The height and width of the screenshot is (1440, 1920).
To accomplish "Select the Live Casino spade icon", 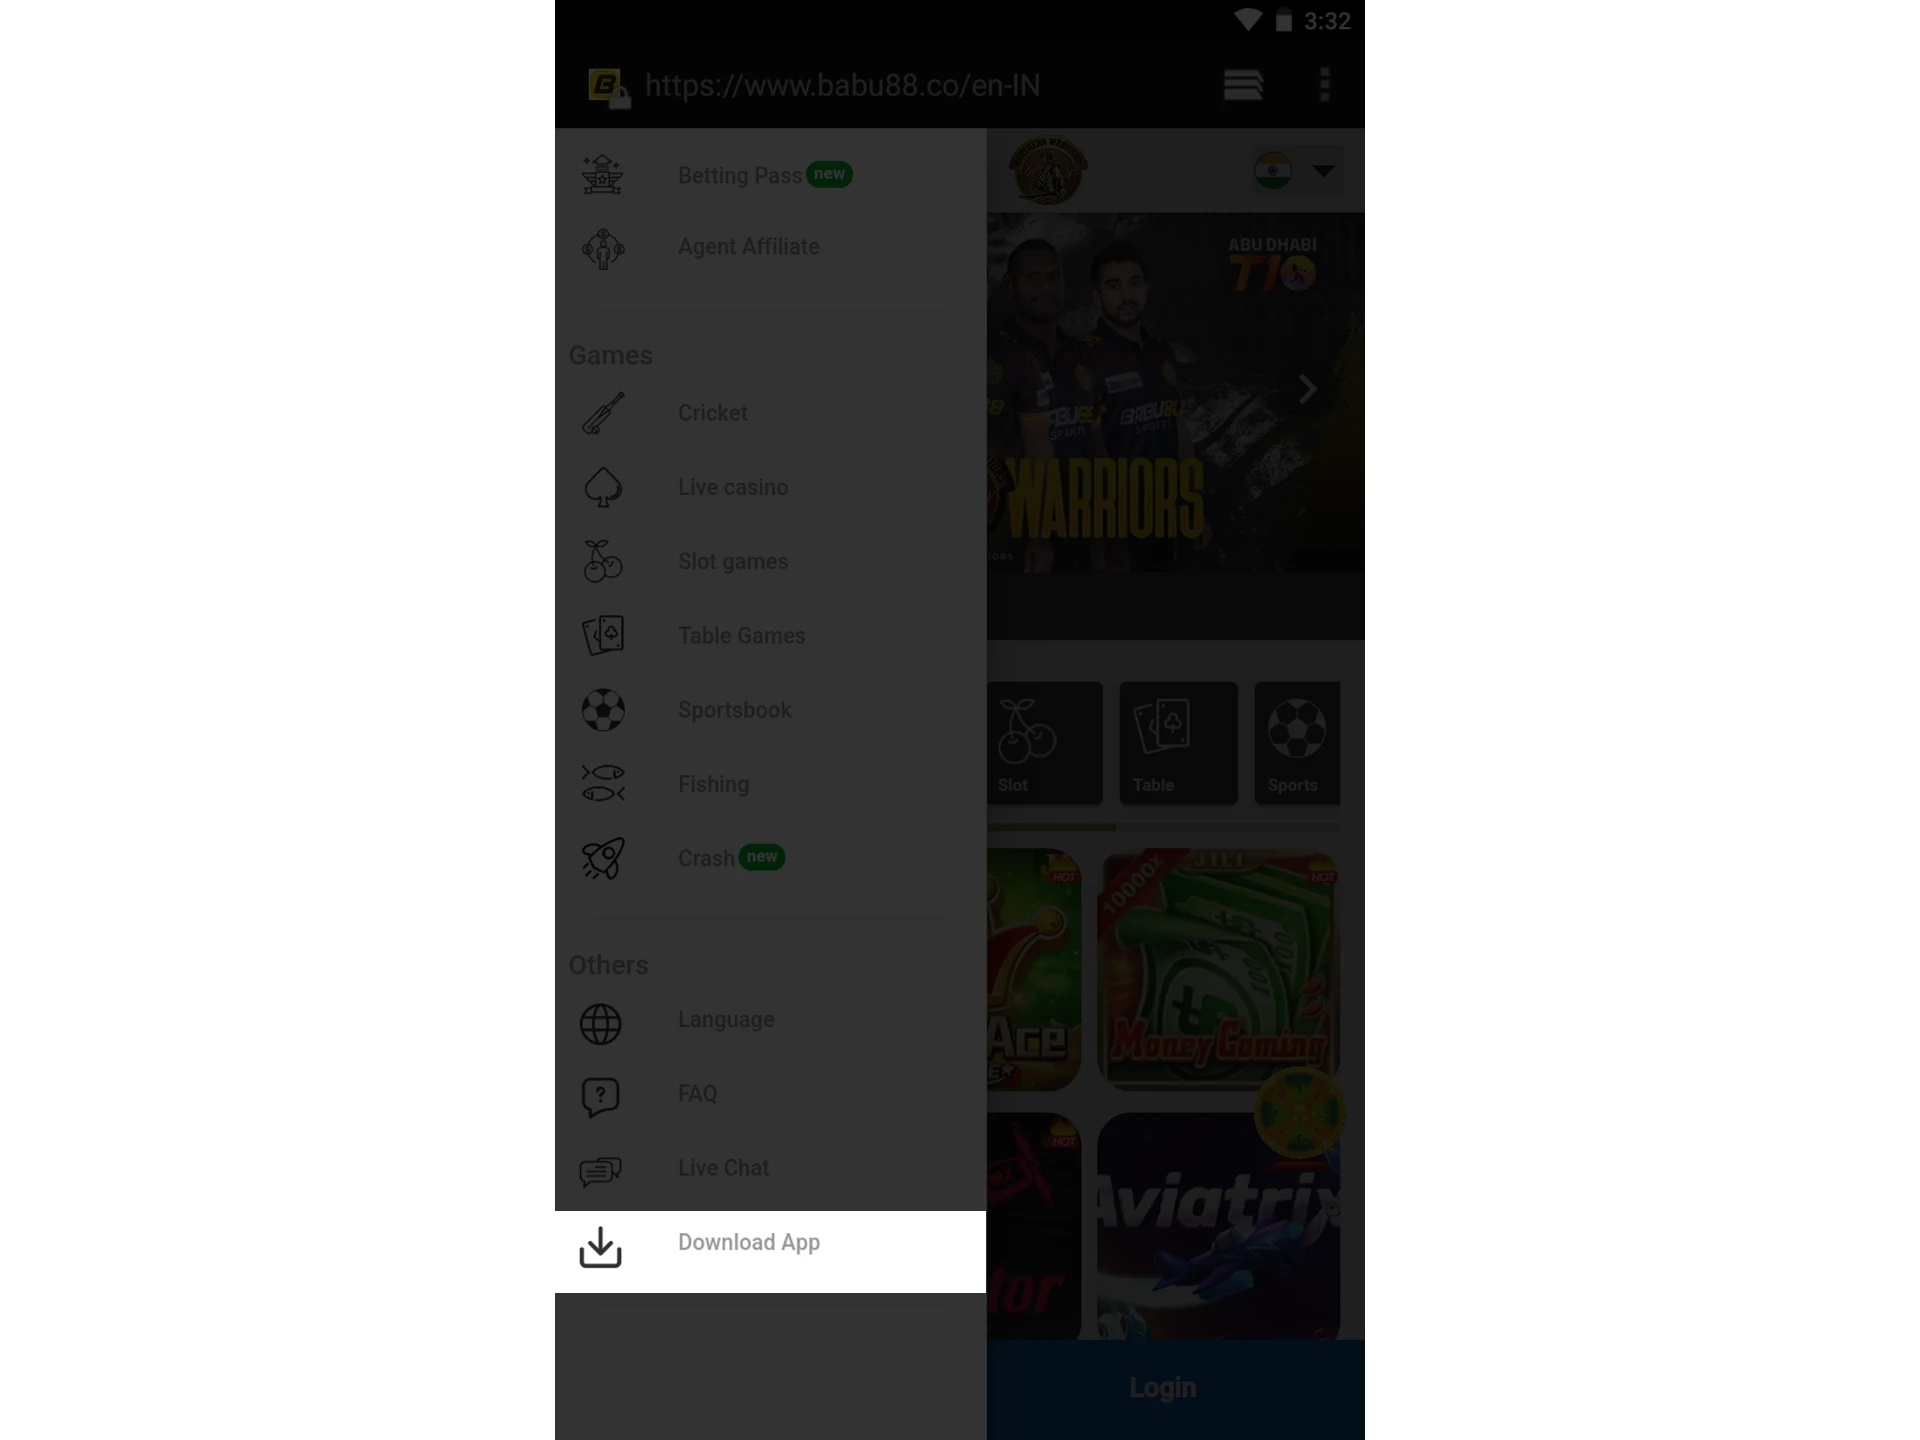I will click(602, 486).
